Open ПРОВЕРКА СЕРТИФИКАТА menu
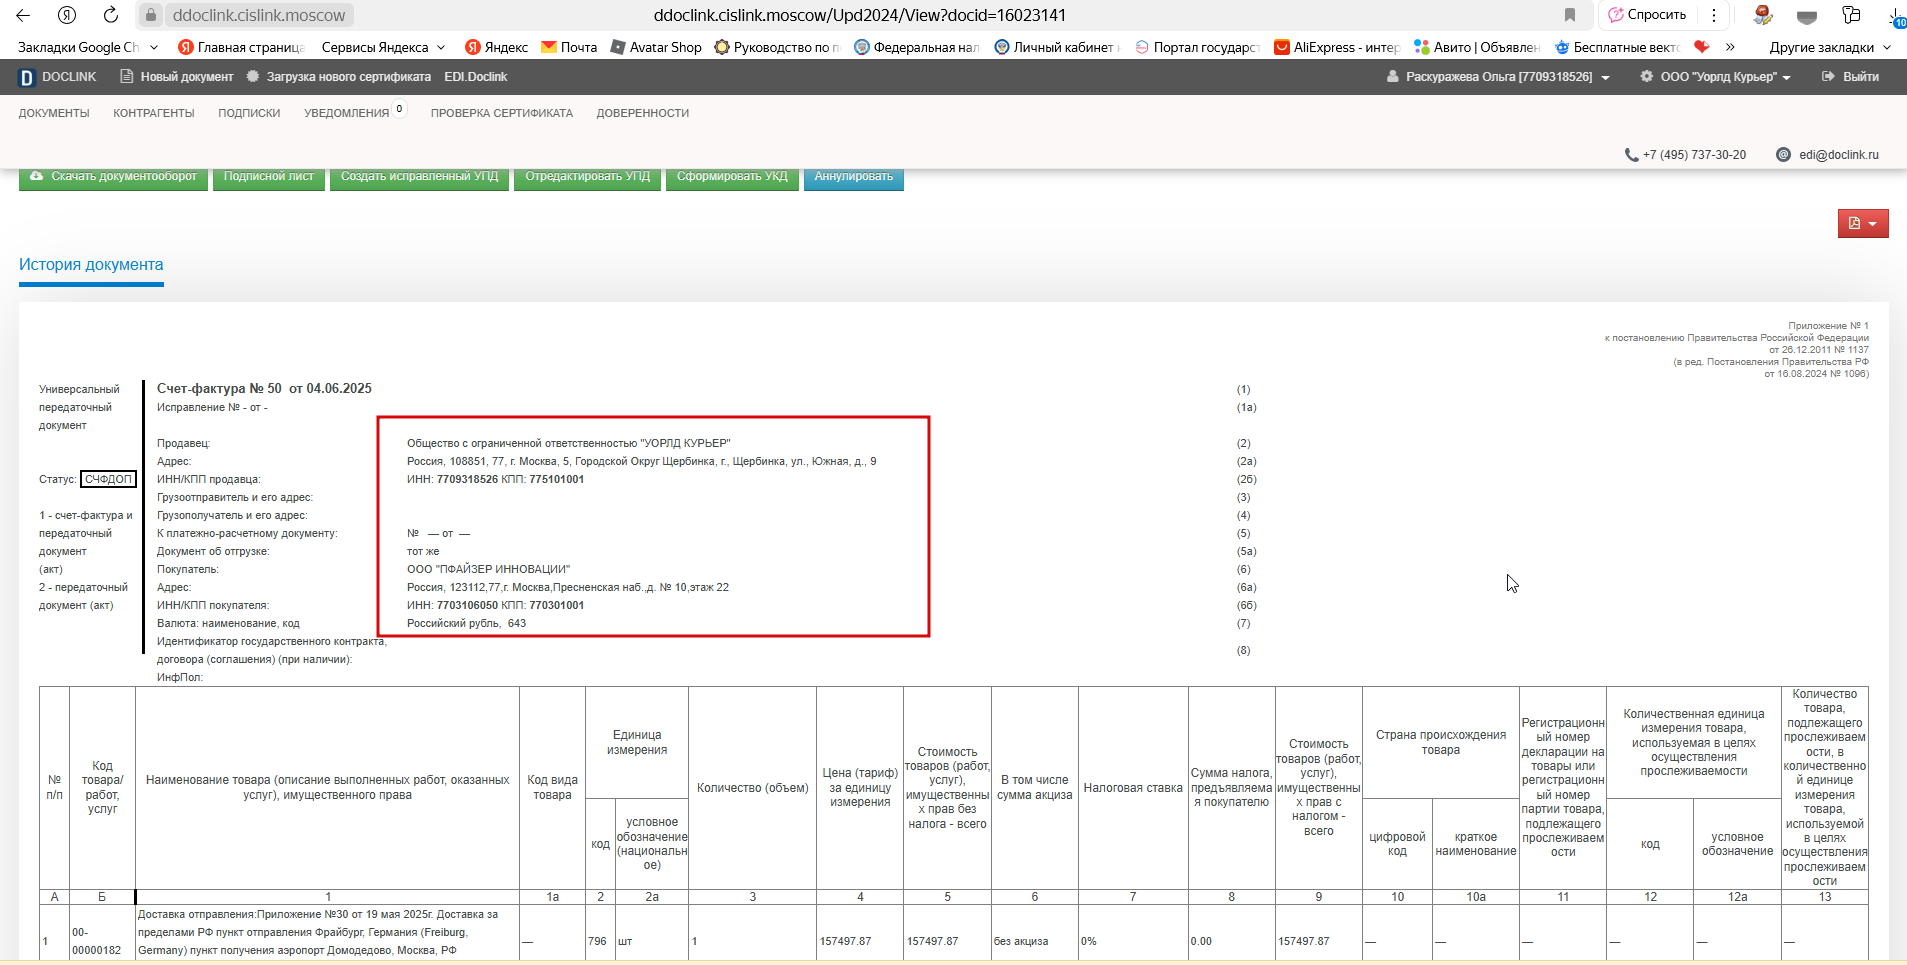Screen dimensions: 1907x965 (x=502, y=113)
